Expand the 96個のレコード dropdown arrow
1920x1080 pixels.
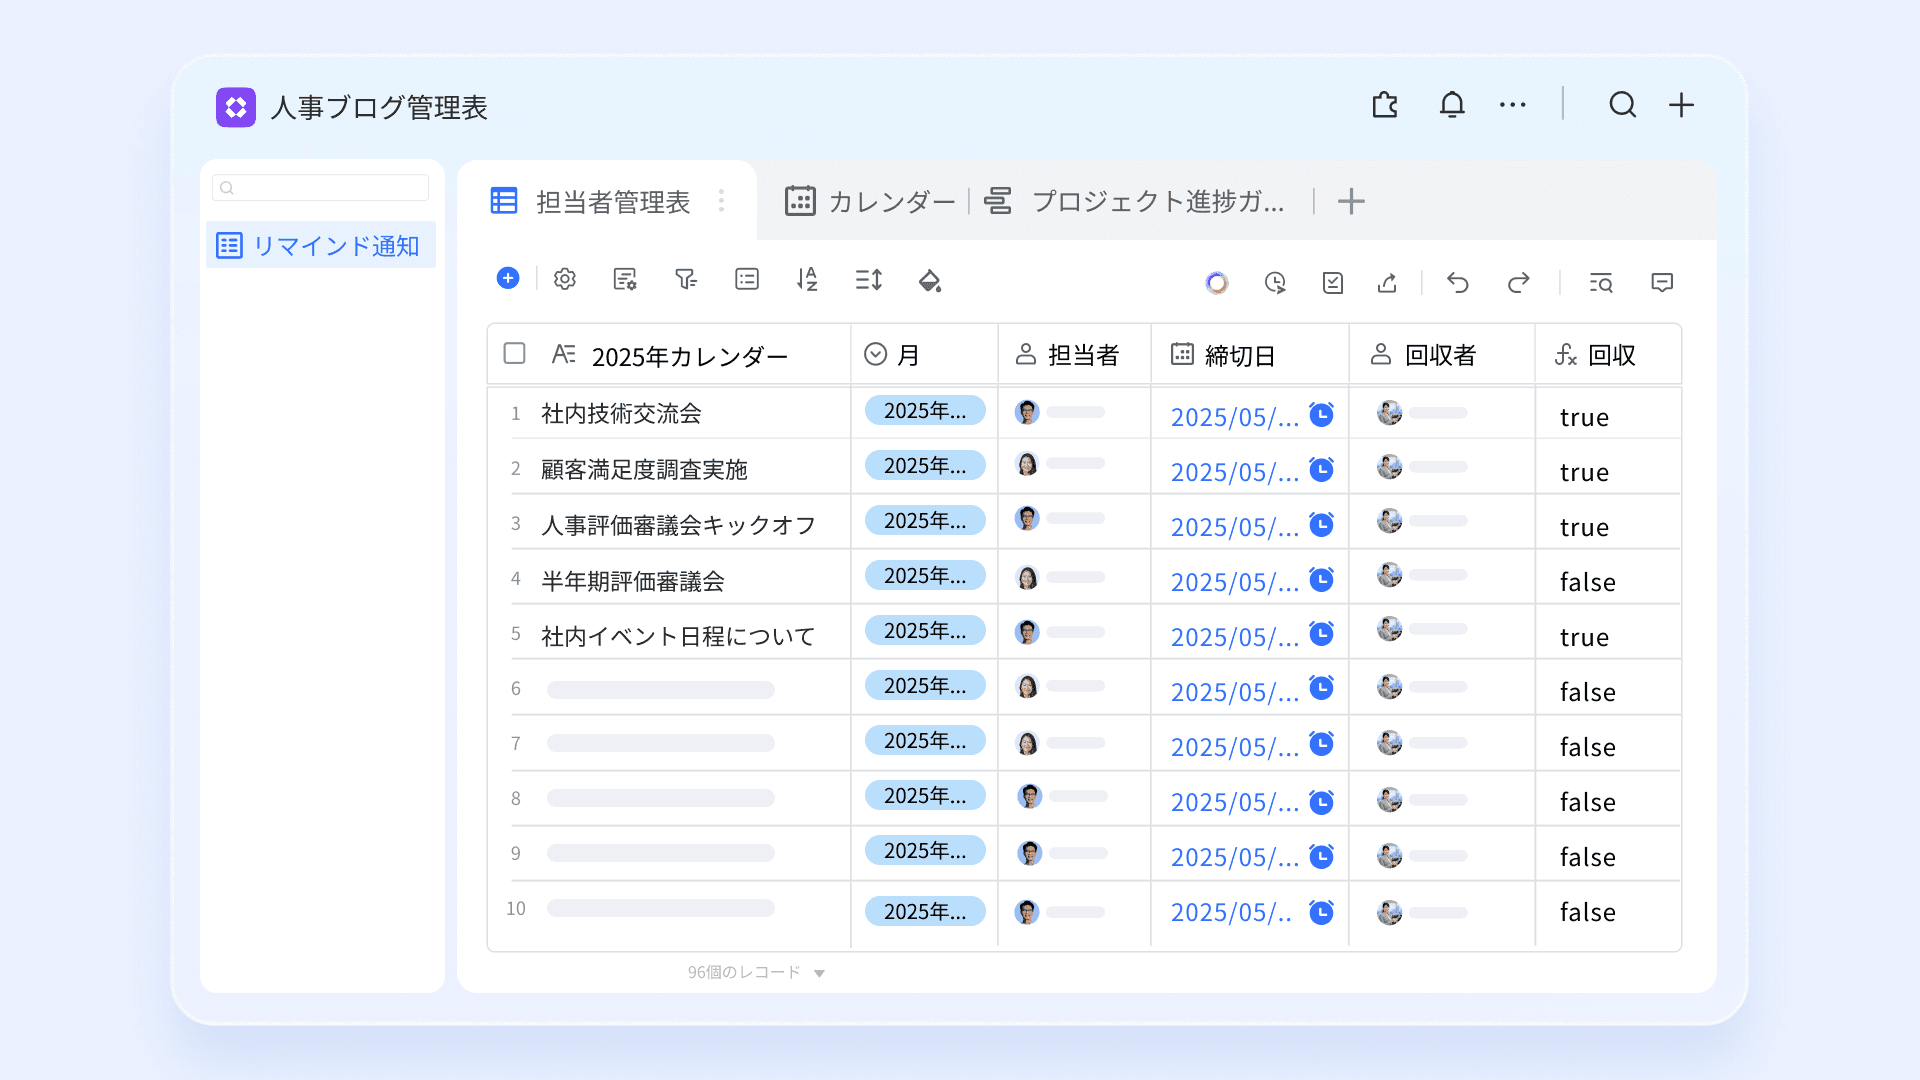point(819,973)
